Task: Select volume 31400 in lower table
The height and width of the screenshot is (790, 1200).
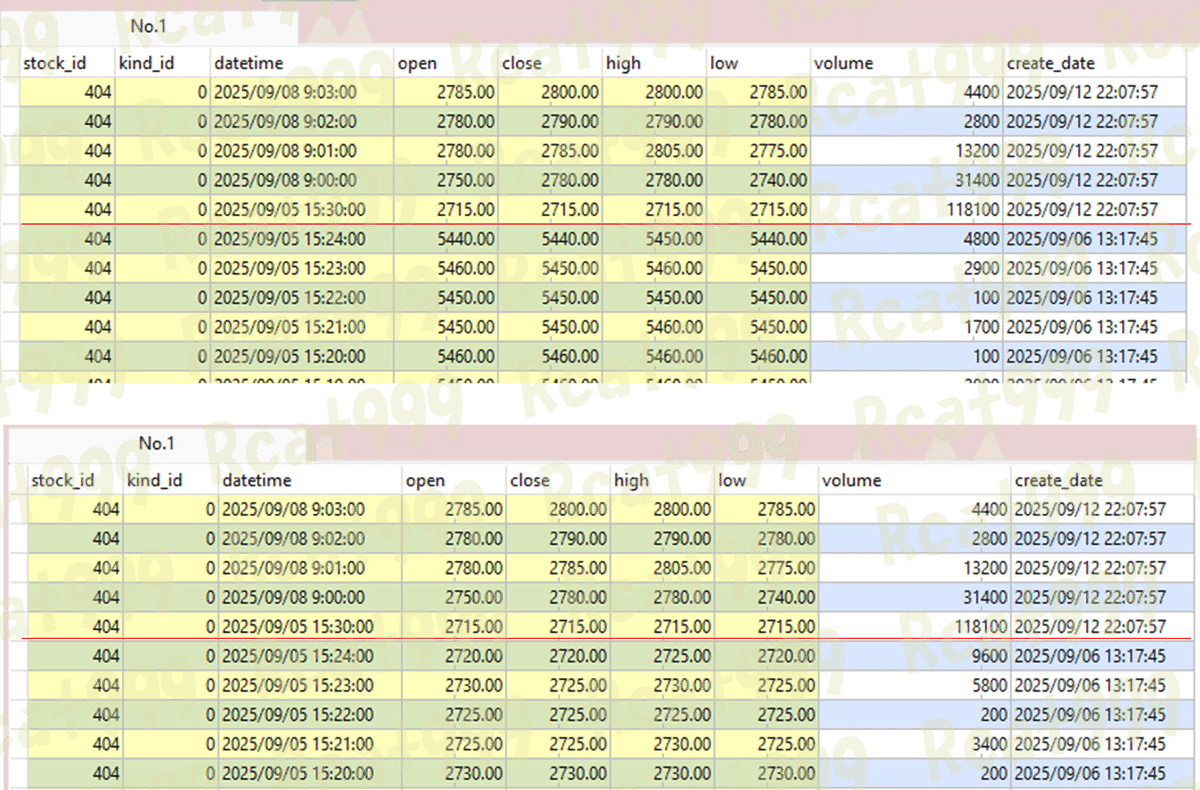Action: tap(914, 597)
